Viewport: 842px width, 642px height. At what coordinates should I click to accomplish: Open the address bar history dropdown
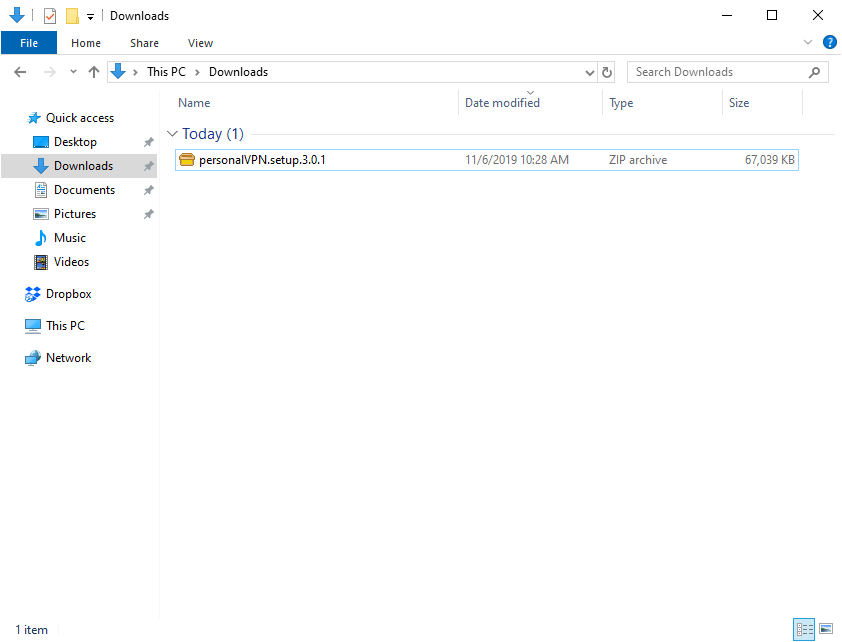590,72
